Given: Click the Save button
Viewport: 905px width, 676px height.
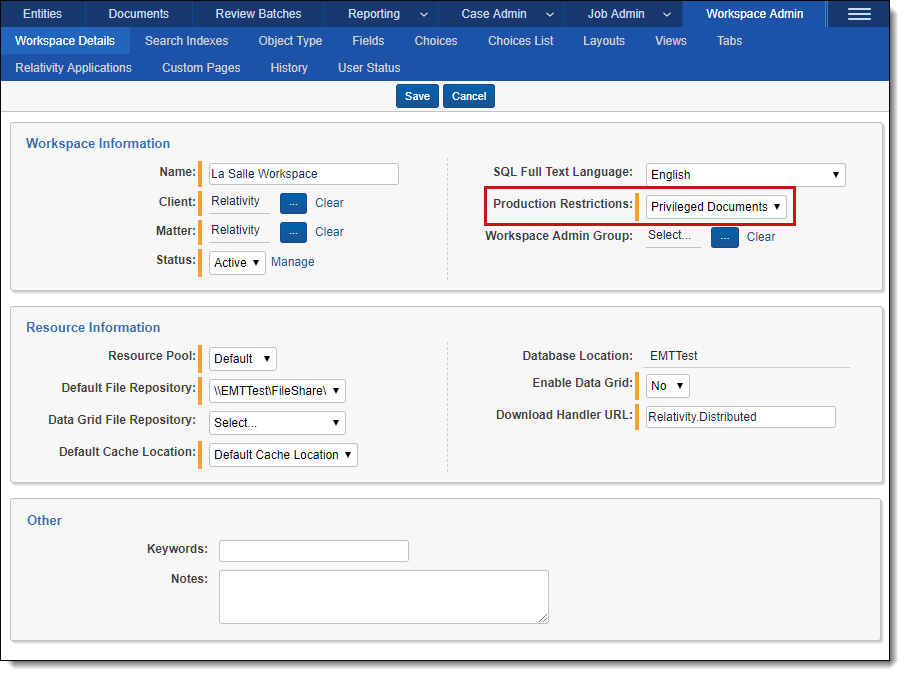Looking at the screenshot, I should [417, 96].
